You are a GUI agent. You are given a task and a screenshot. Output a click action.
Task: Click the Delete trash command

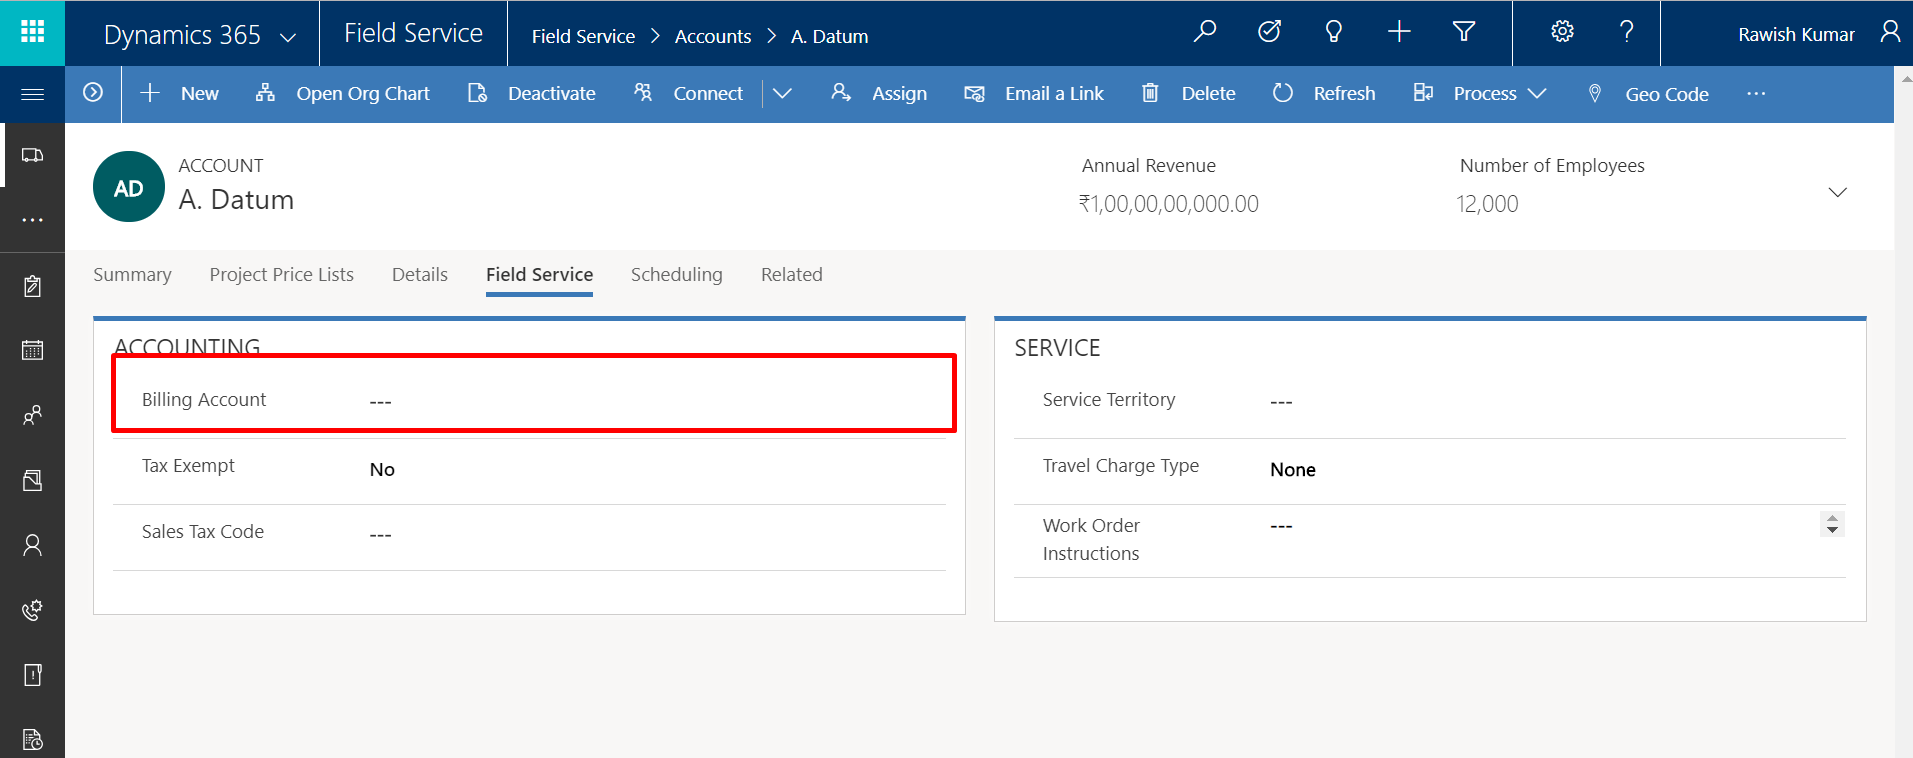1189,94
